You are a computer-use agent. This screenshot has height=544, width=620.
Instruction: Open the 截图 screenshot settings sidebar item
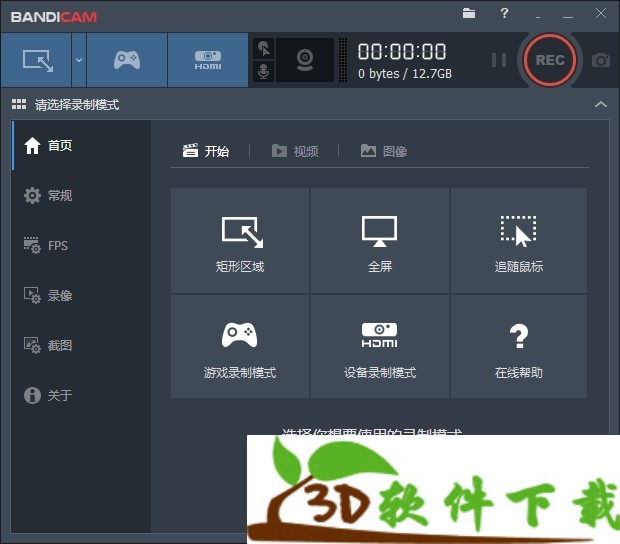point(81,345)
